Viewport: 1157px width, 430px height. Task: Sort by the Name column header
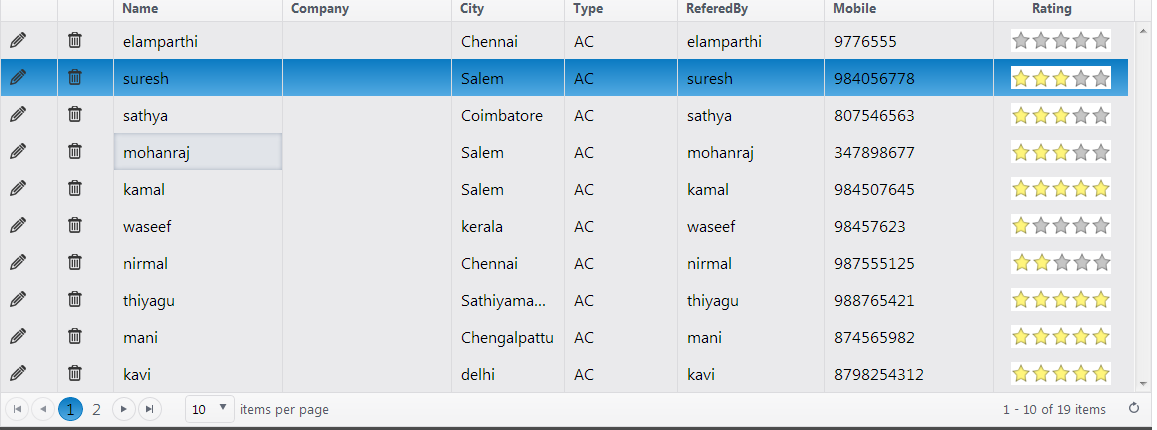141,9
